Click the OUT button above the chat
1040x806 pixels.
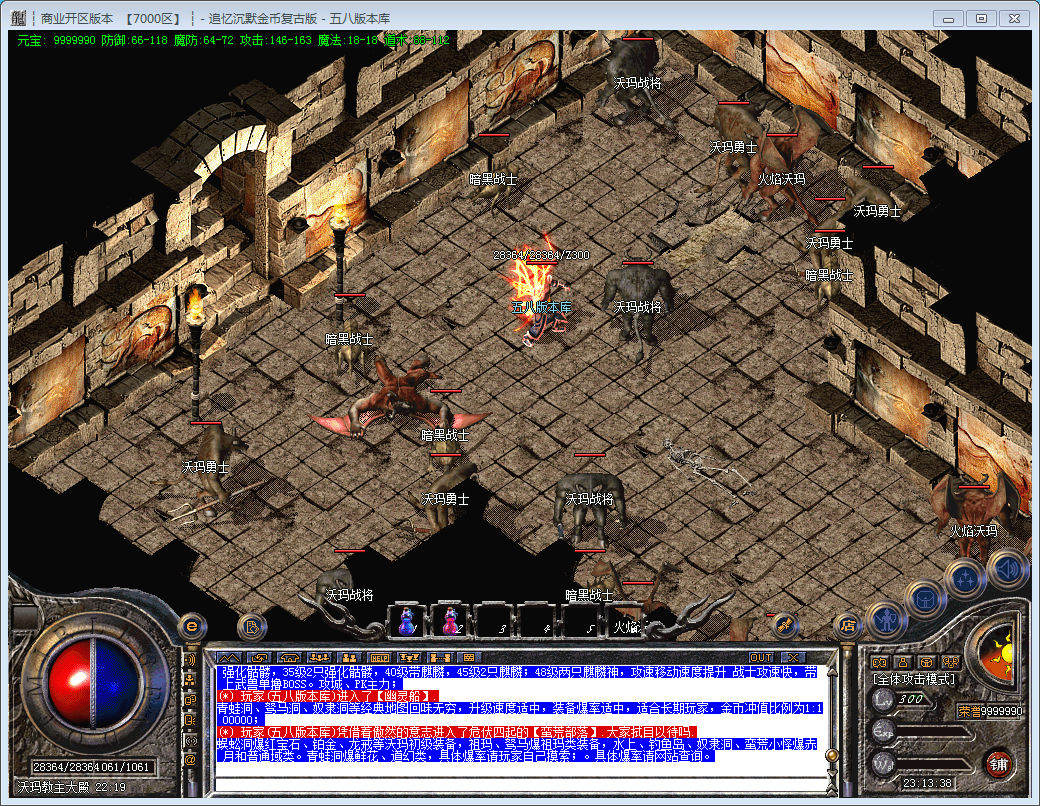coord(761,657)
